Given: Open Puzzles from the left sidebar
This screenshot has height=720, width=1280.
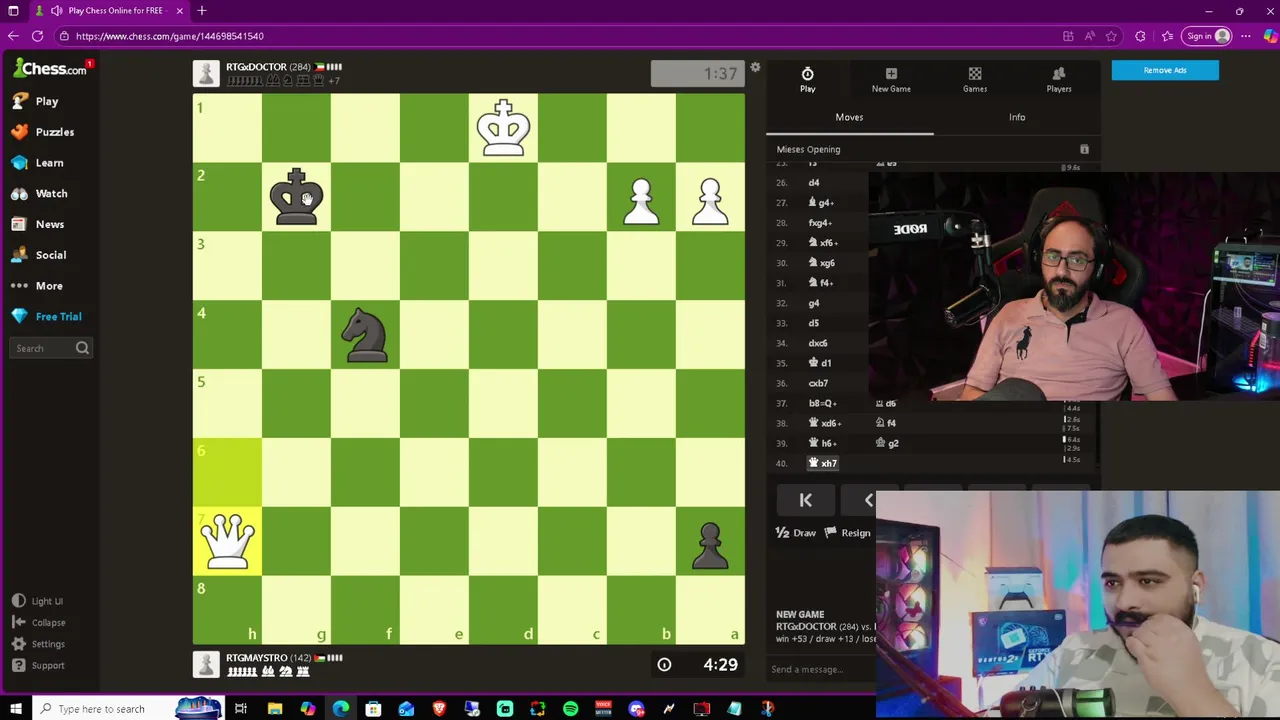Looking at the screenshot, I should [x=43, y=132].
